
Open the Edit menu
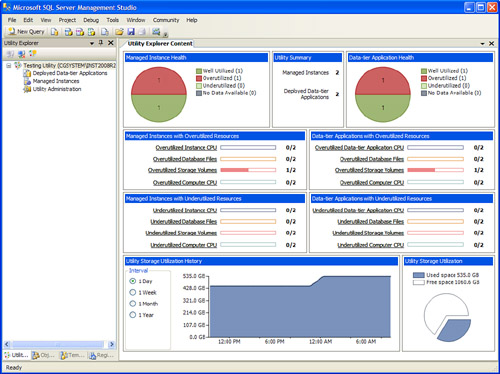pyautogui.click(x=28, y=20)
